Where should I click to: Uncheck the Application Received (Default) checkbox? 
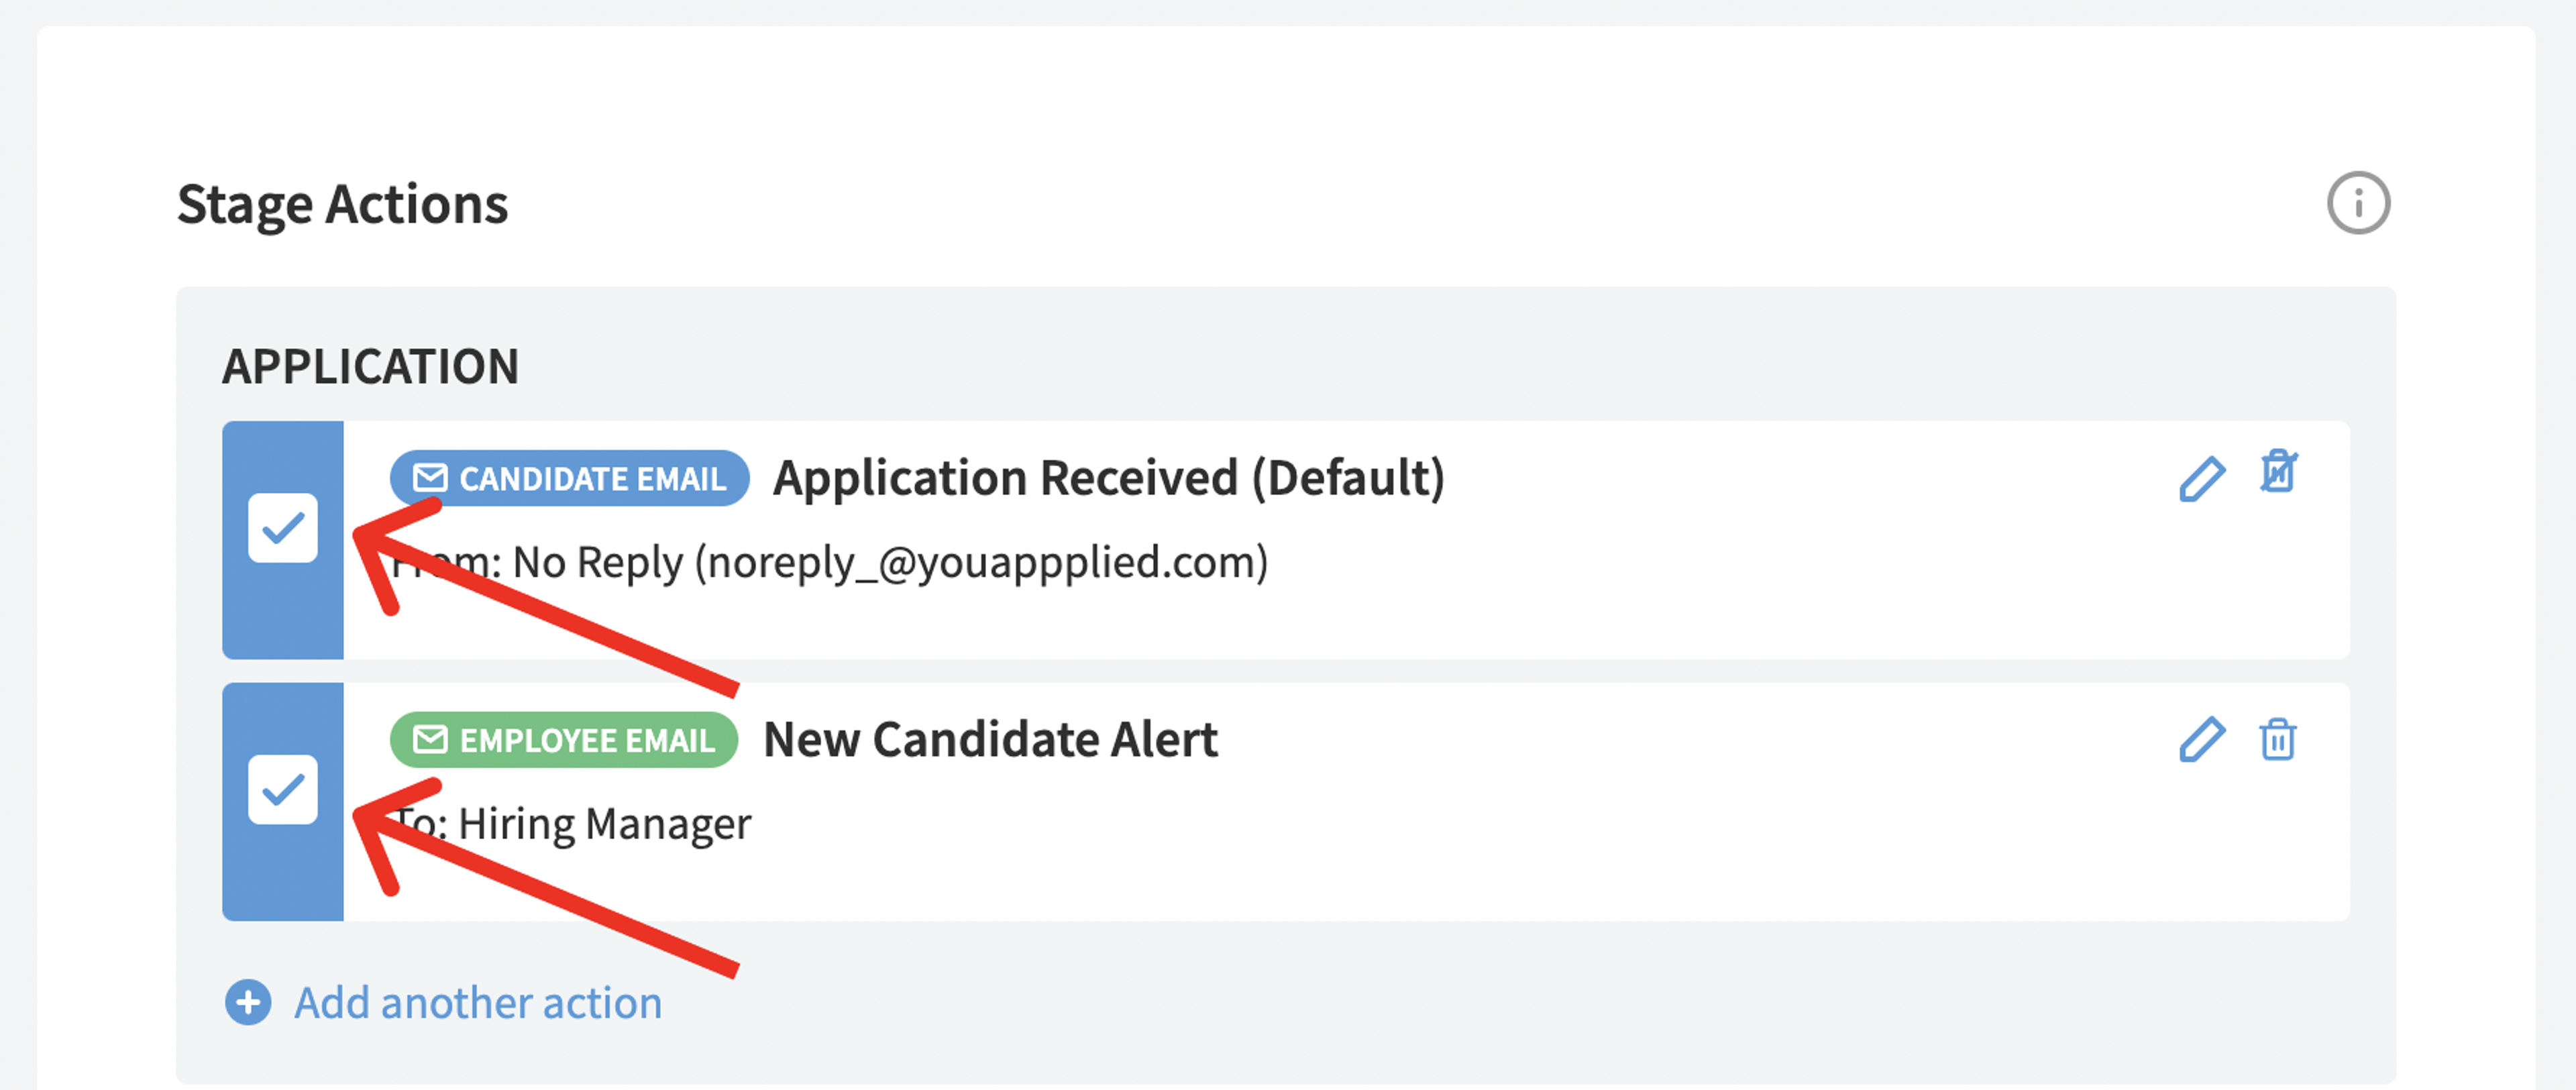coord(283,528)
